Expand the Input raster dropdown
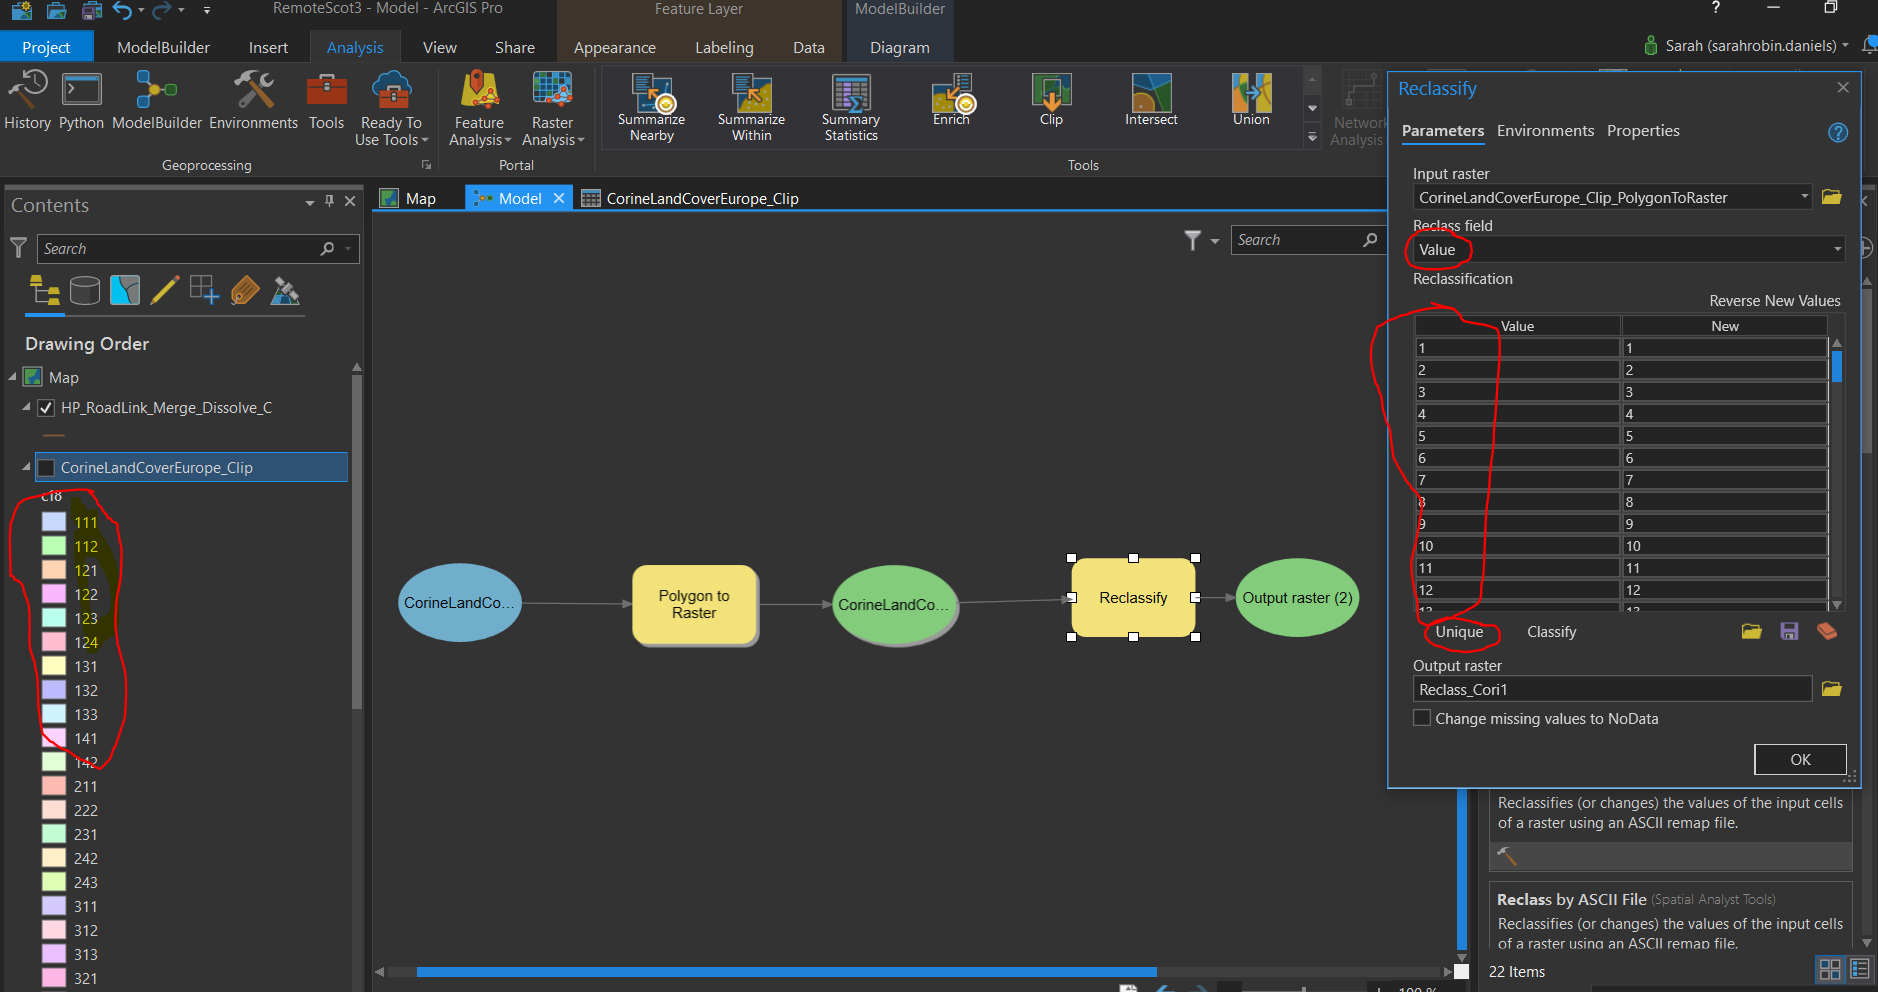Screen dimensions: 1878x992 click(x=1804, y=197)
